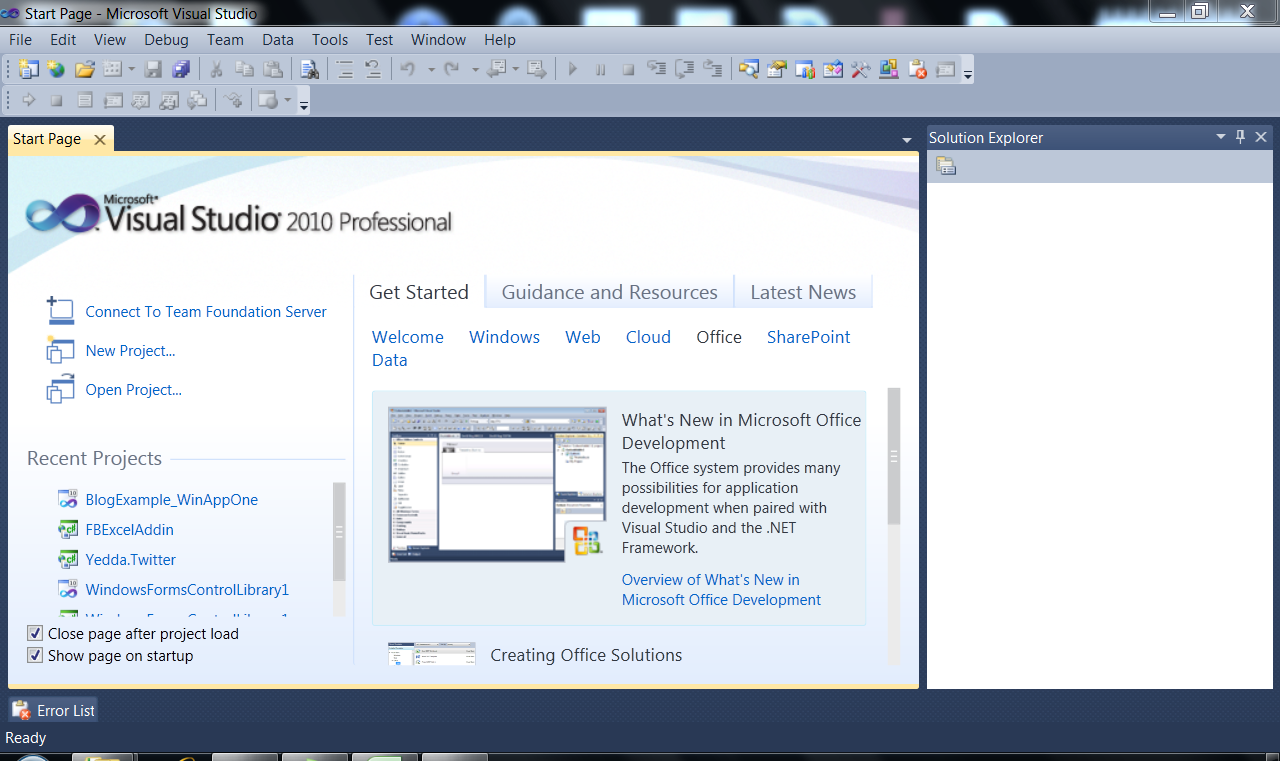Toggle Solution Explorer auto-hide pin

tap(1240, 137)
